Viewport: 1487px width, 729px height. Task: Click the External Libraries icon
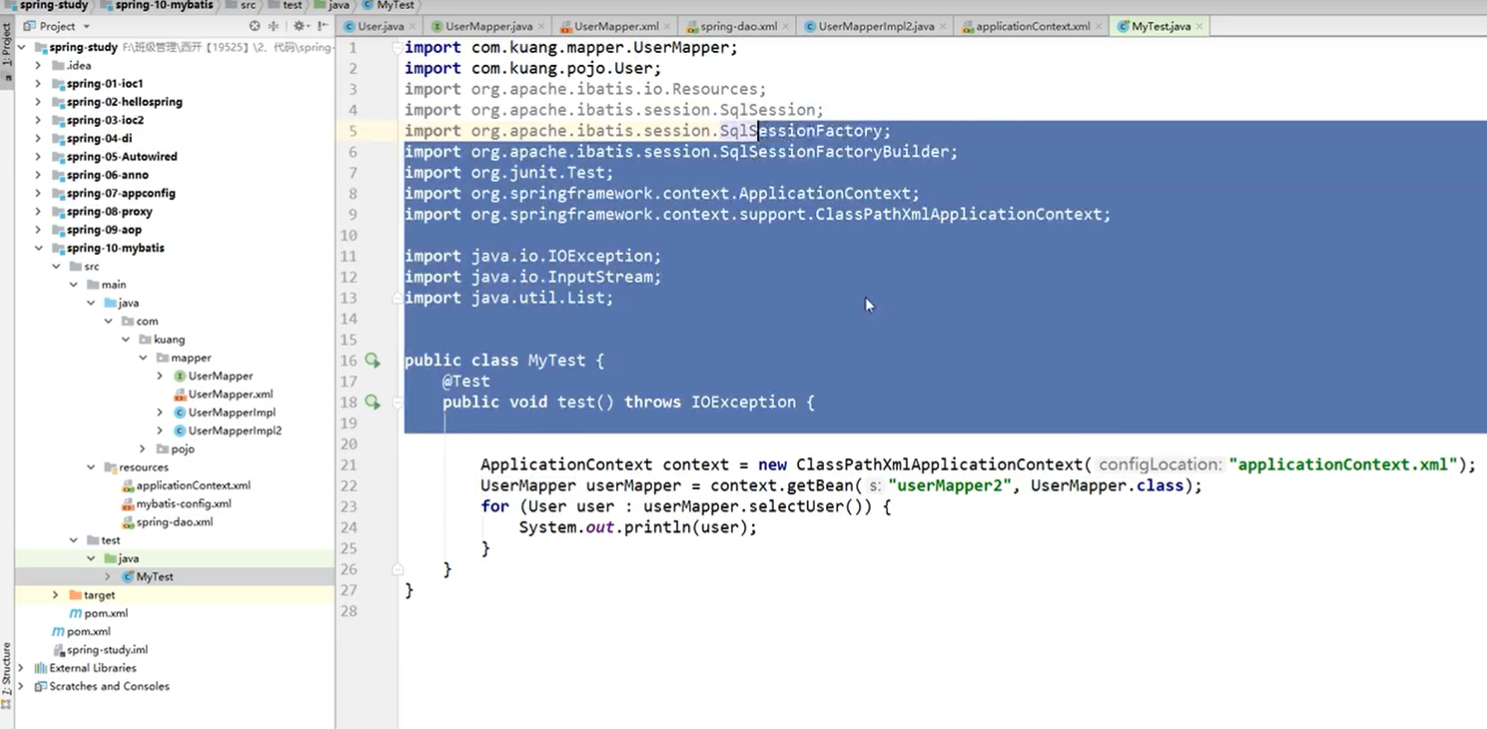click(x=40, y=668)
